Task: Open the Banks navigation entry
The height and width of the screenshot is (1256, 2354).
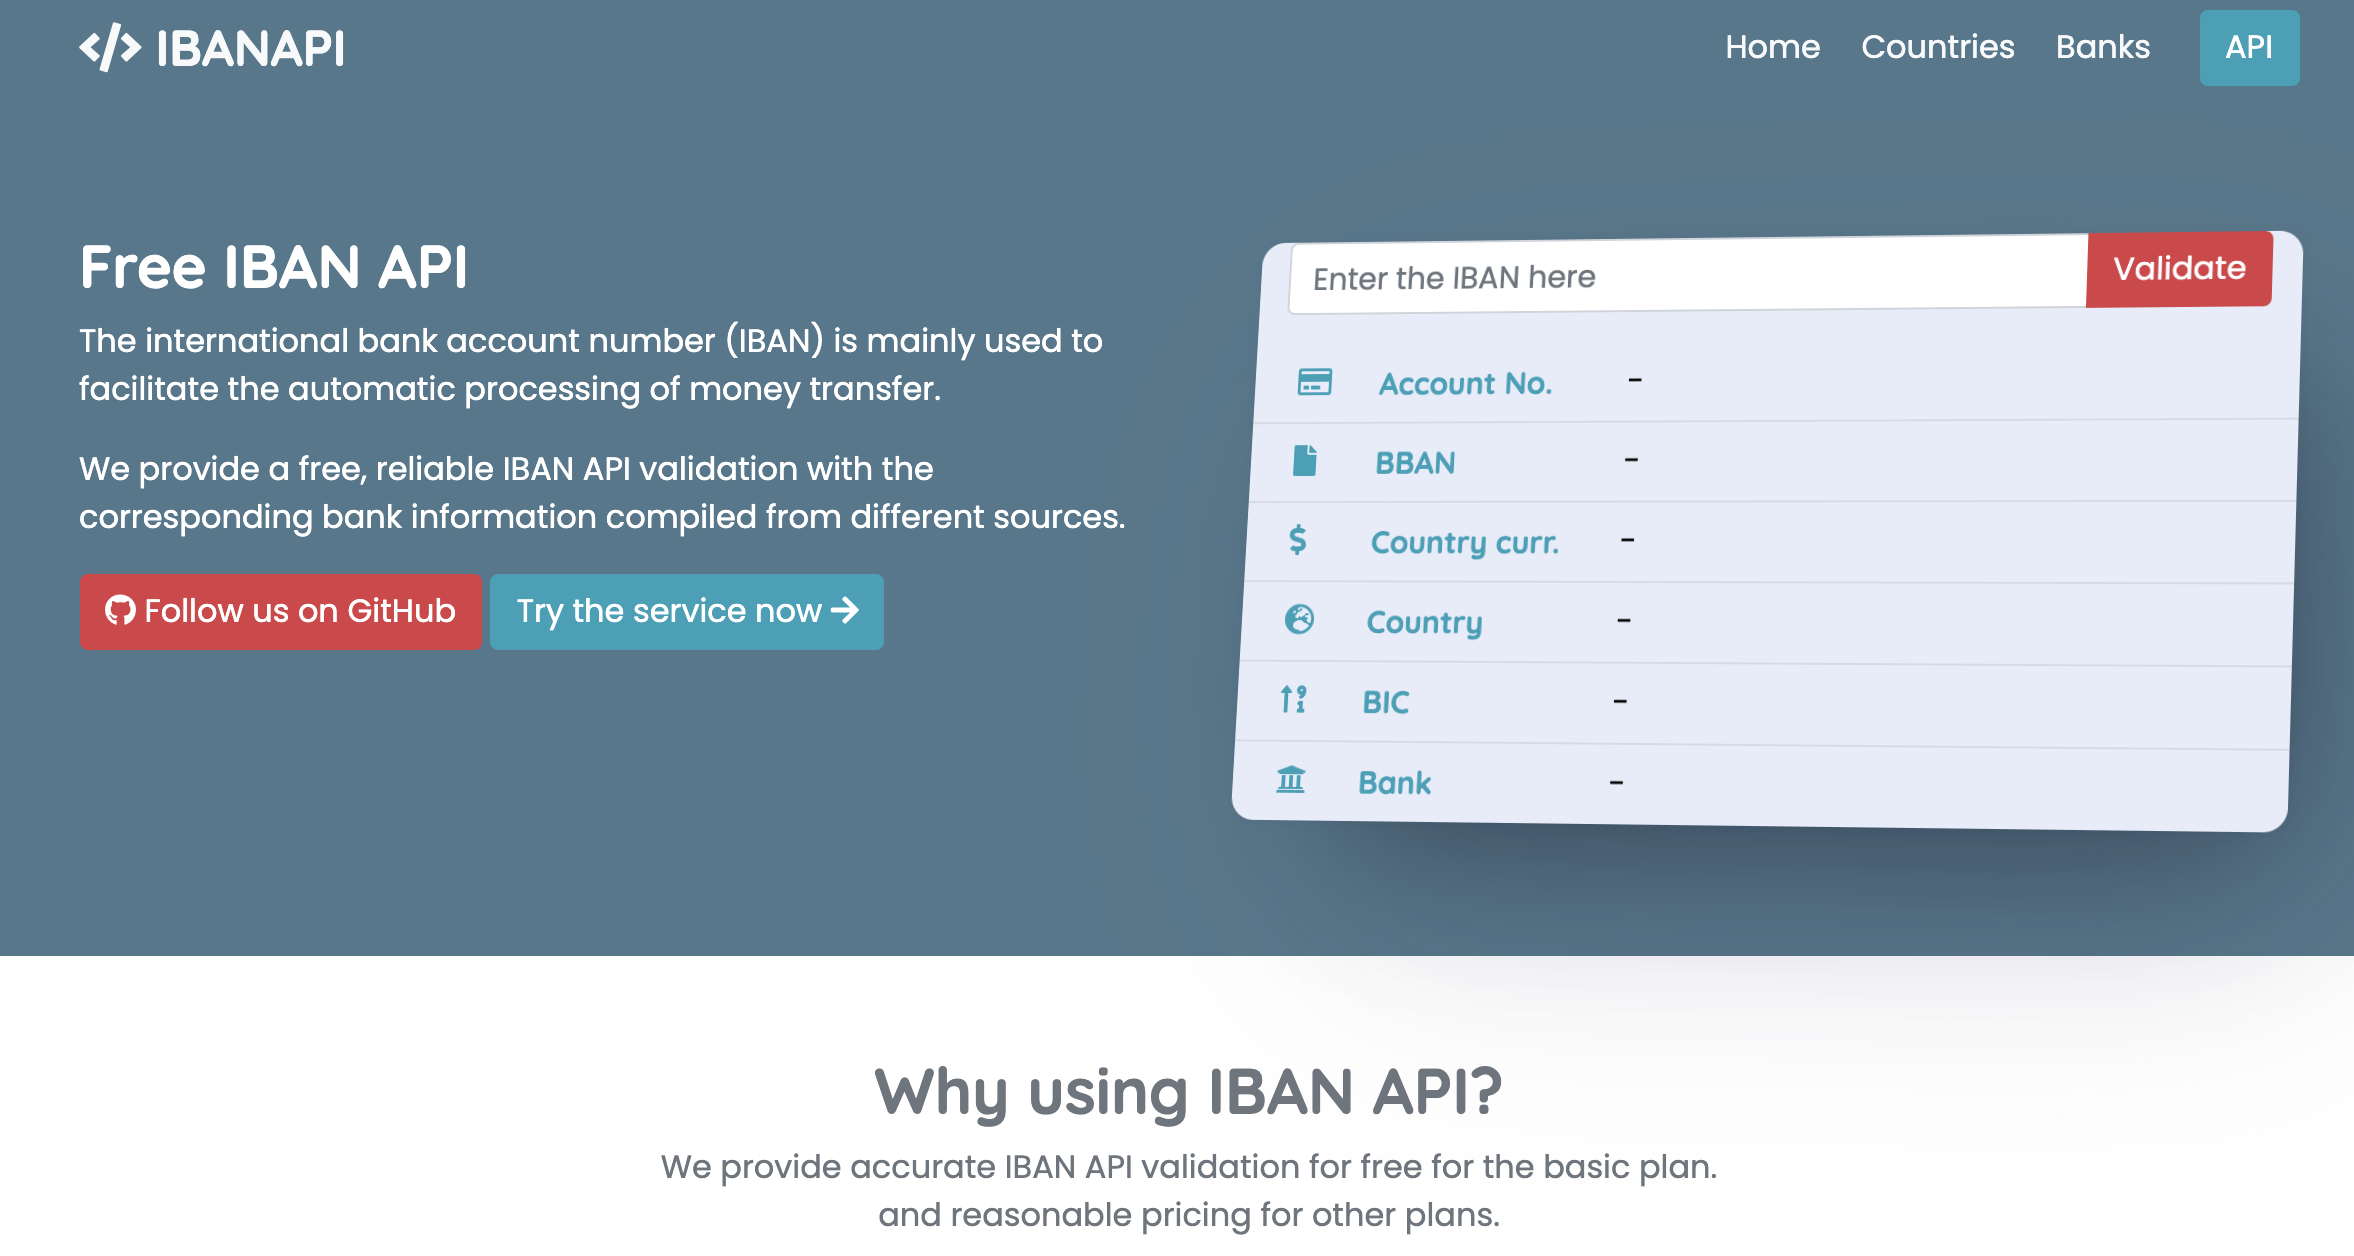Action: tap(2102, 46)
